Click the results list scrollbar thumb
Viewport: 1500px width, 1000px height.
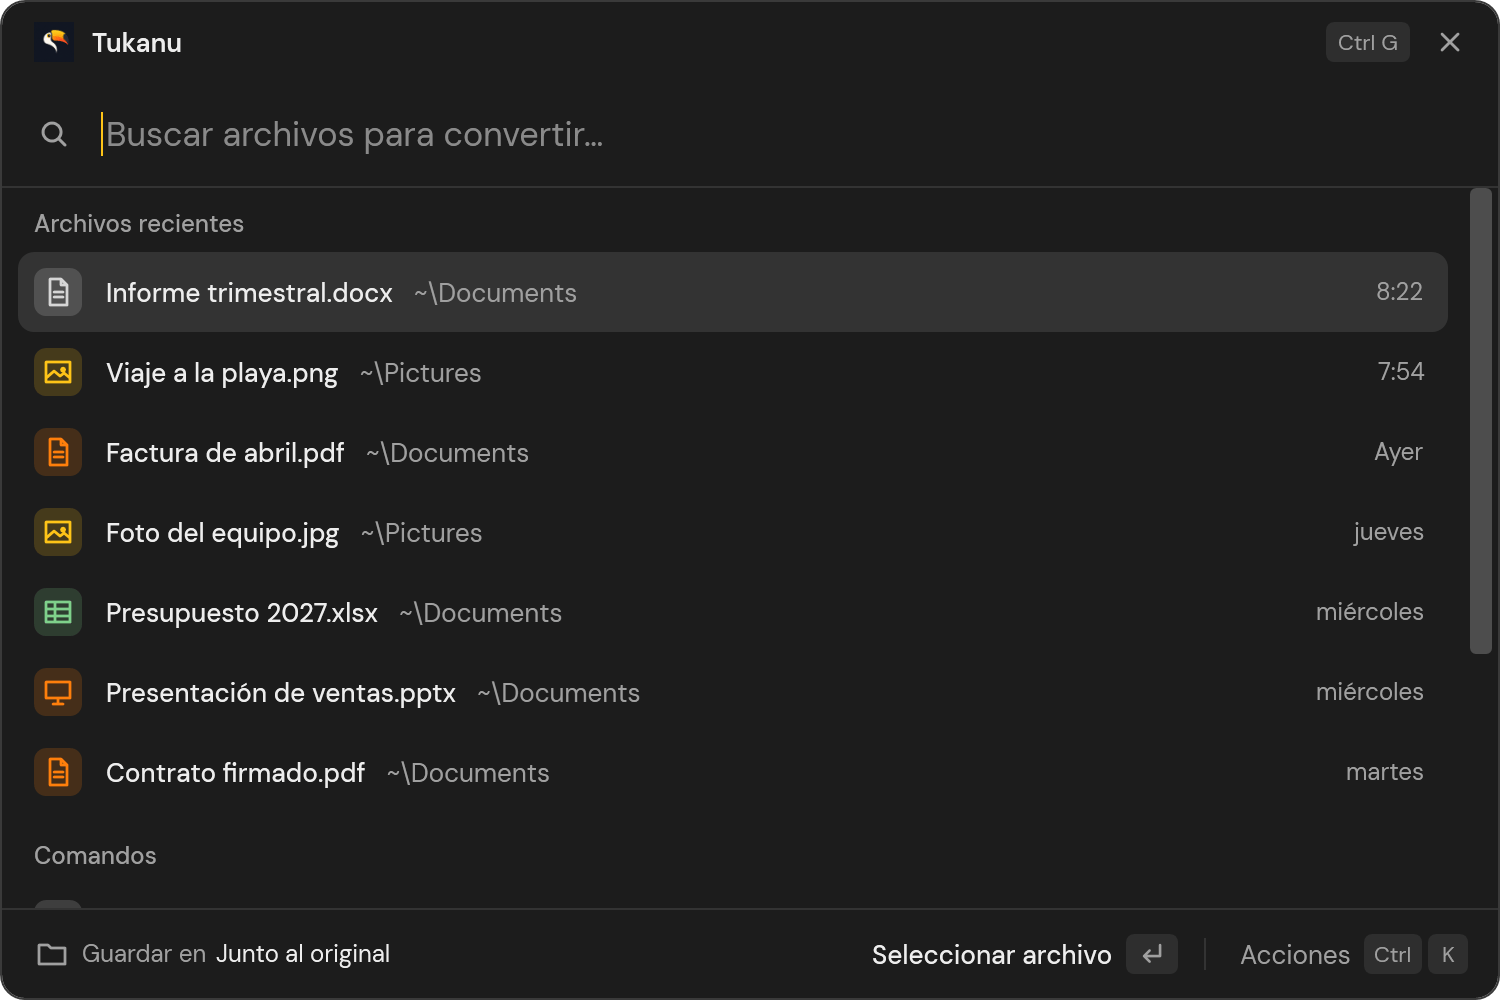tap(1481, 421)
